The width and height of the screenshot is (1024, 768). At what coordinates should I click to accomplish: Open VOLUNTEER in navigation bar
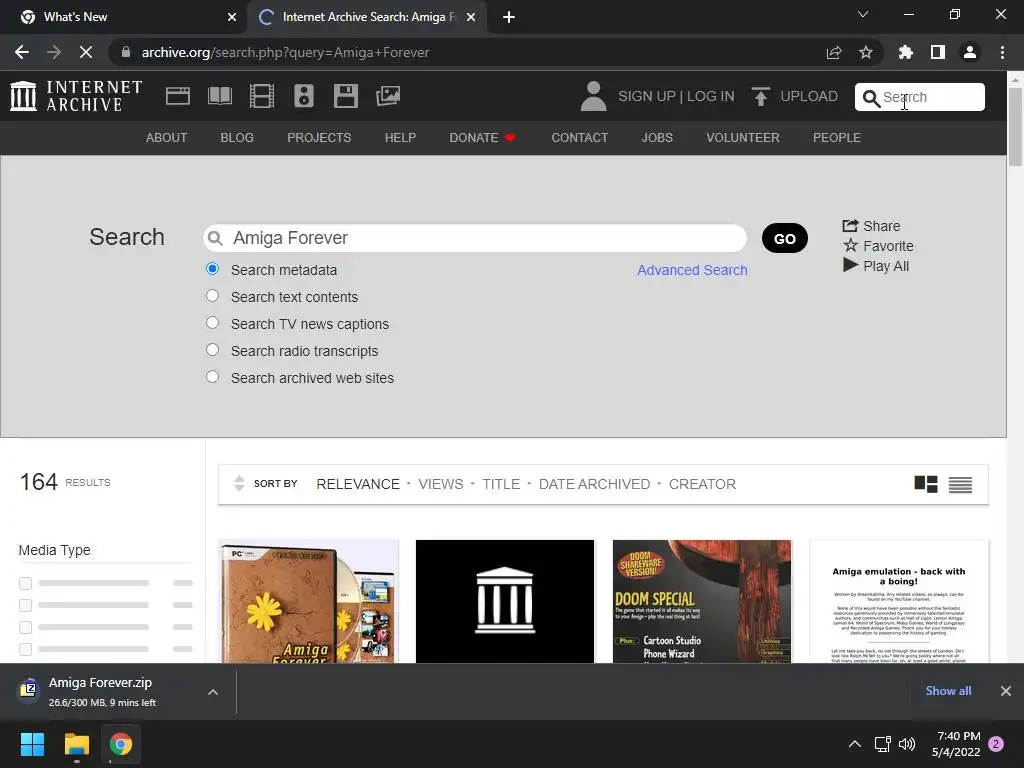tap(743, 138)
